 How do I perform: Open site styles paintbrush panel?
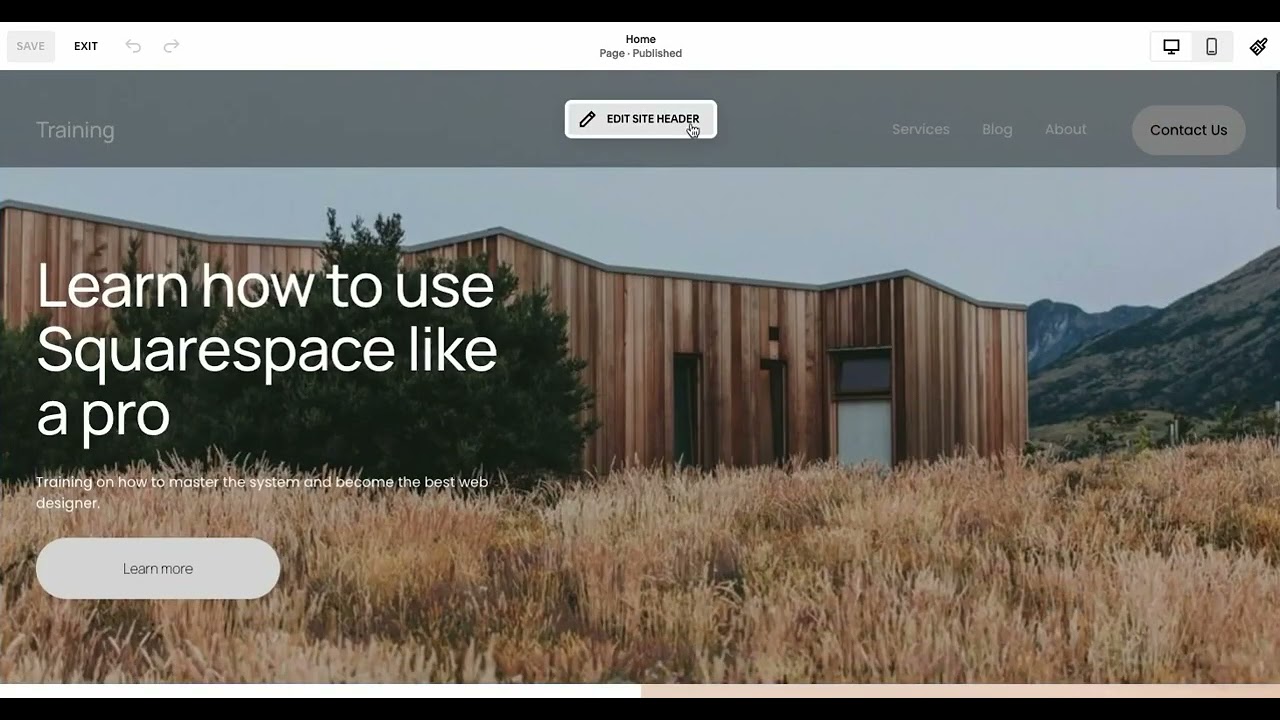1258,46
